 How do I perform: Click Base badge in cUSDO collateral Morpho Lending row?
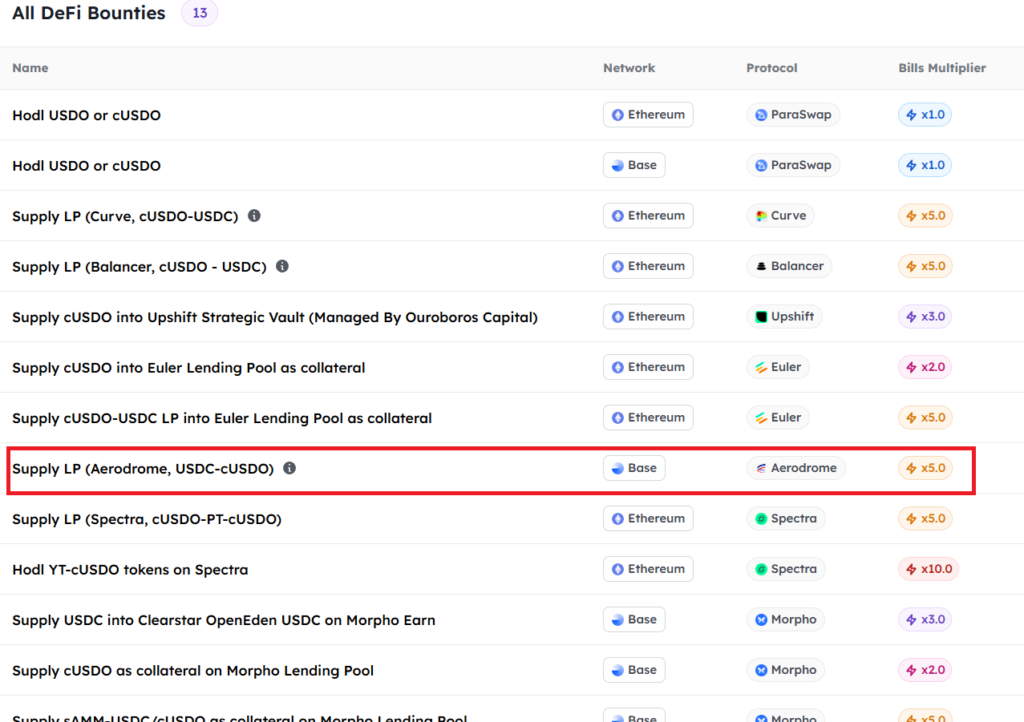tap(634, 670)
